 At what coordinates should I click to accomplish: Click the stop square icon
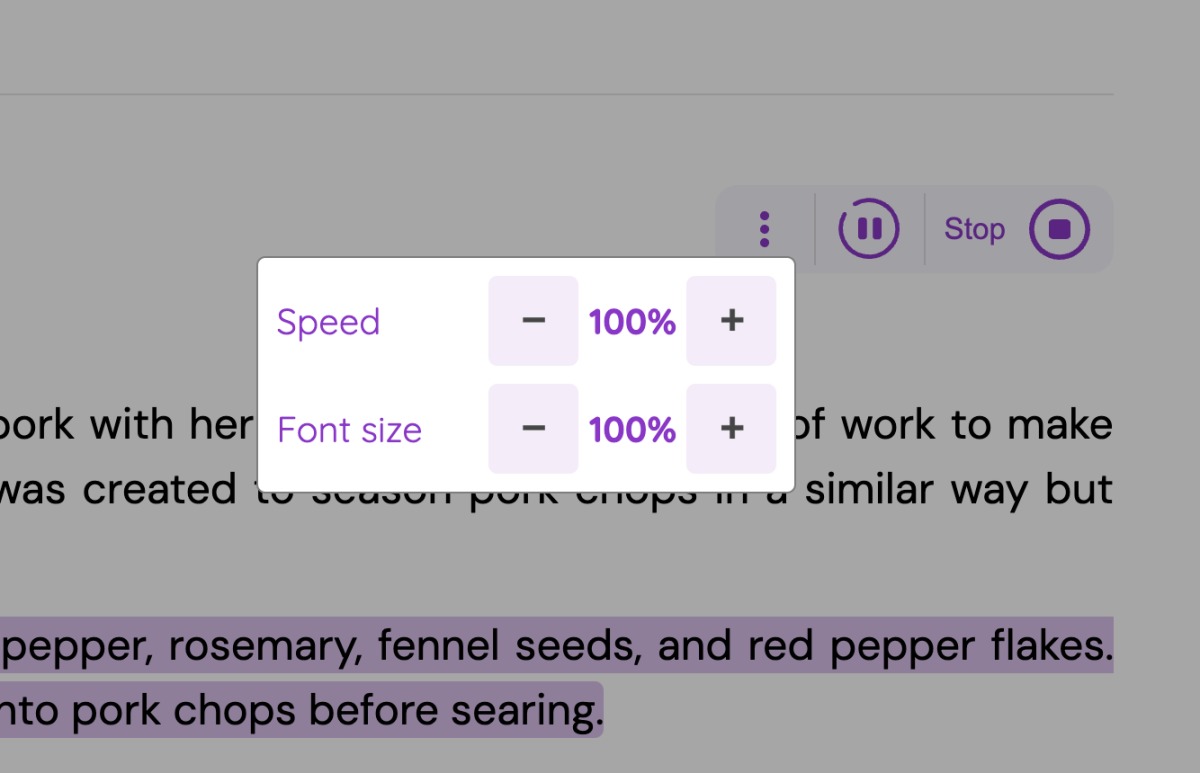[1059, 229]
